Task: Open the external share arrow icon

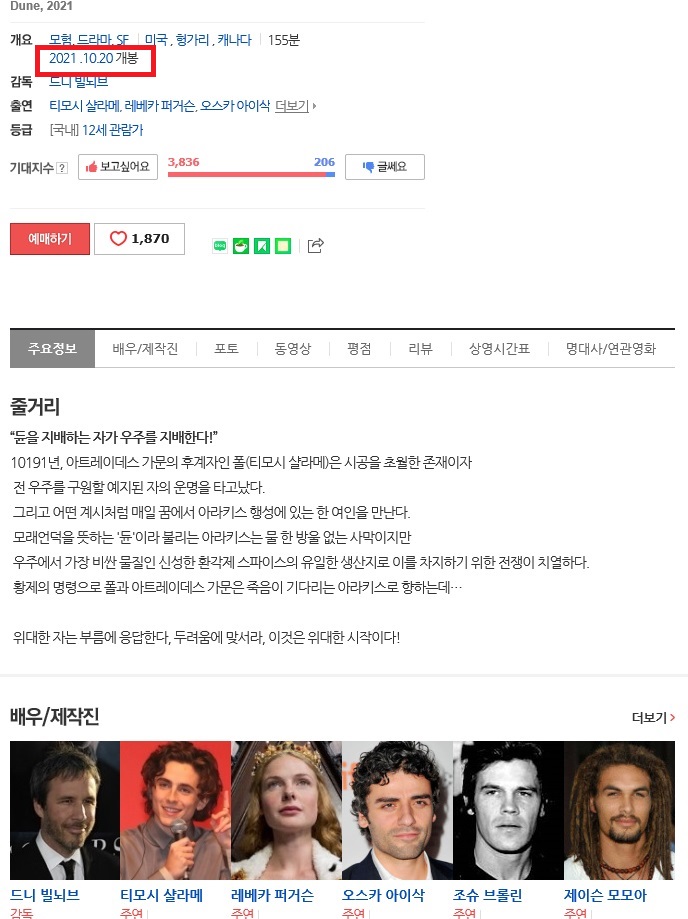Action: coord(315,246)
